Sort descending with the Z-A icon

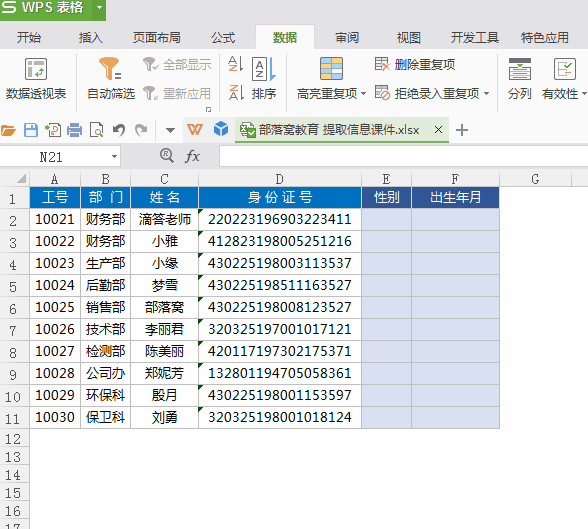[236, 92]
